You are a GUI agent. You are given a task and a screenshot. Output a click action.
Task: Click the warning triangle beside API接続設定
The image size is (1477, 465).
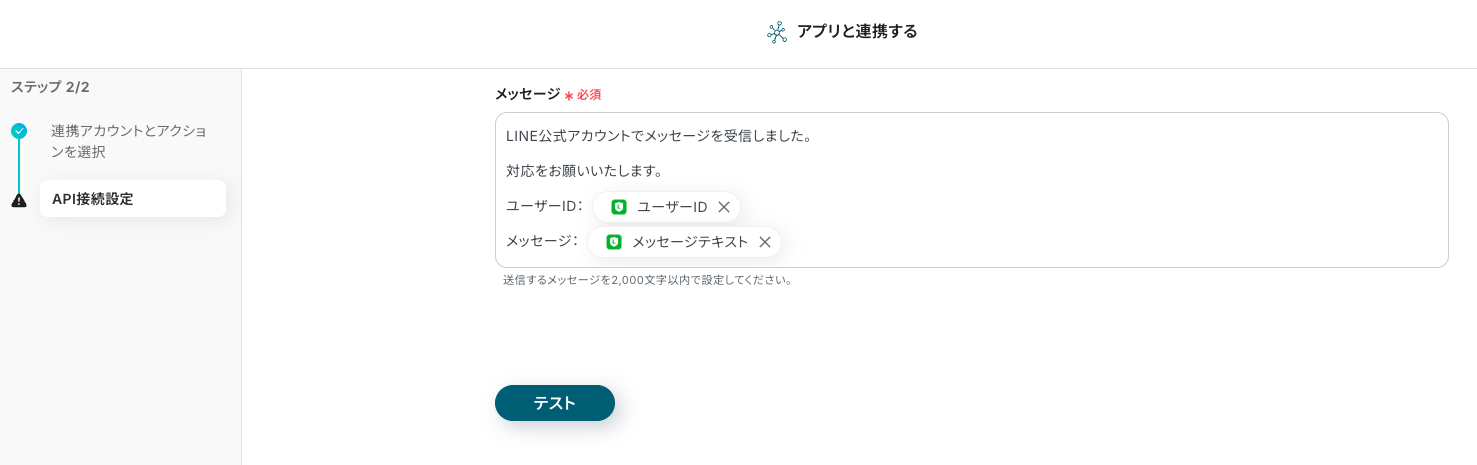(x=19, y=200)
